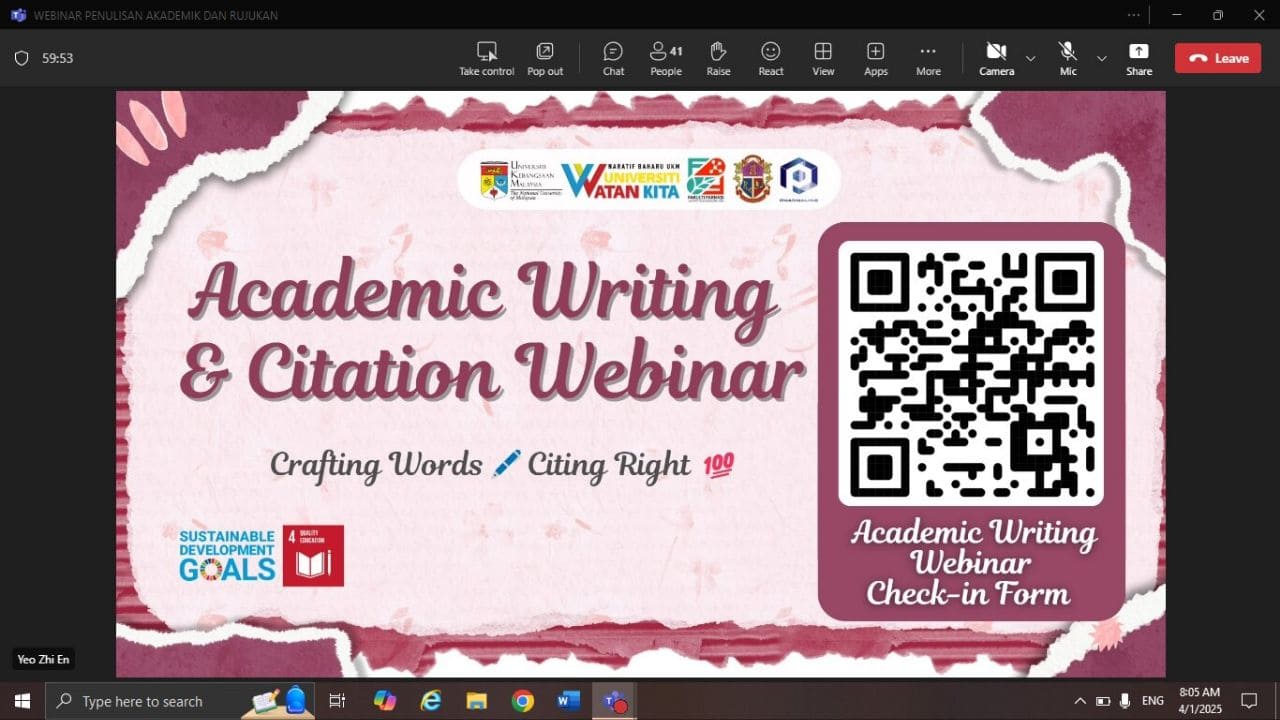Open the View layout menu
The image size is (1280, 720).
coord(823,58)
